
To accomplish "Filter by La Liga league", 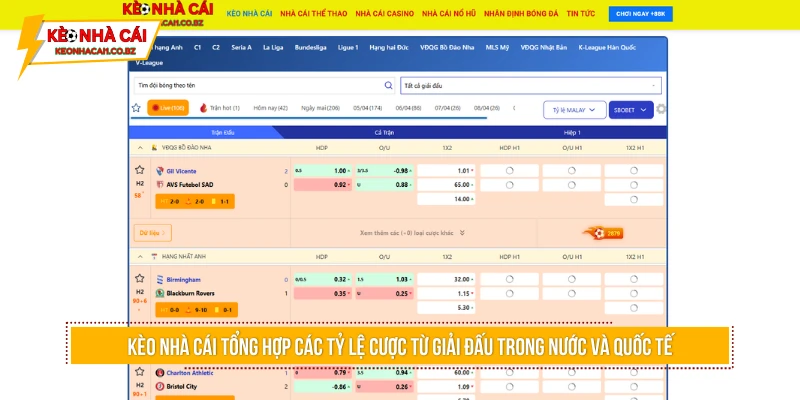I will pos(273,47).
